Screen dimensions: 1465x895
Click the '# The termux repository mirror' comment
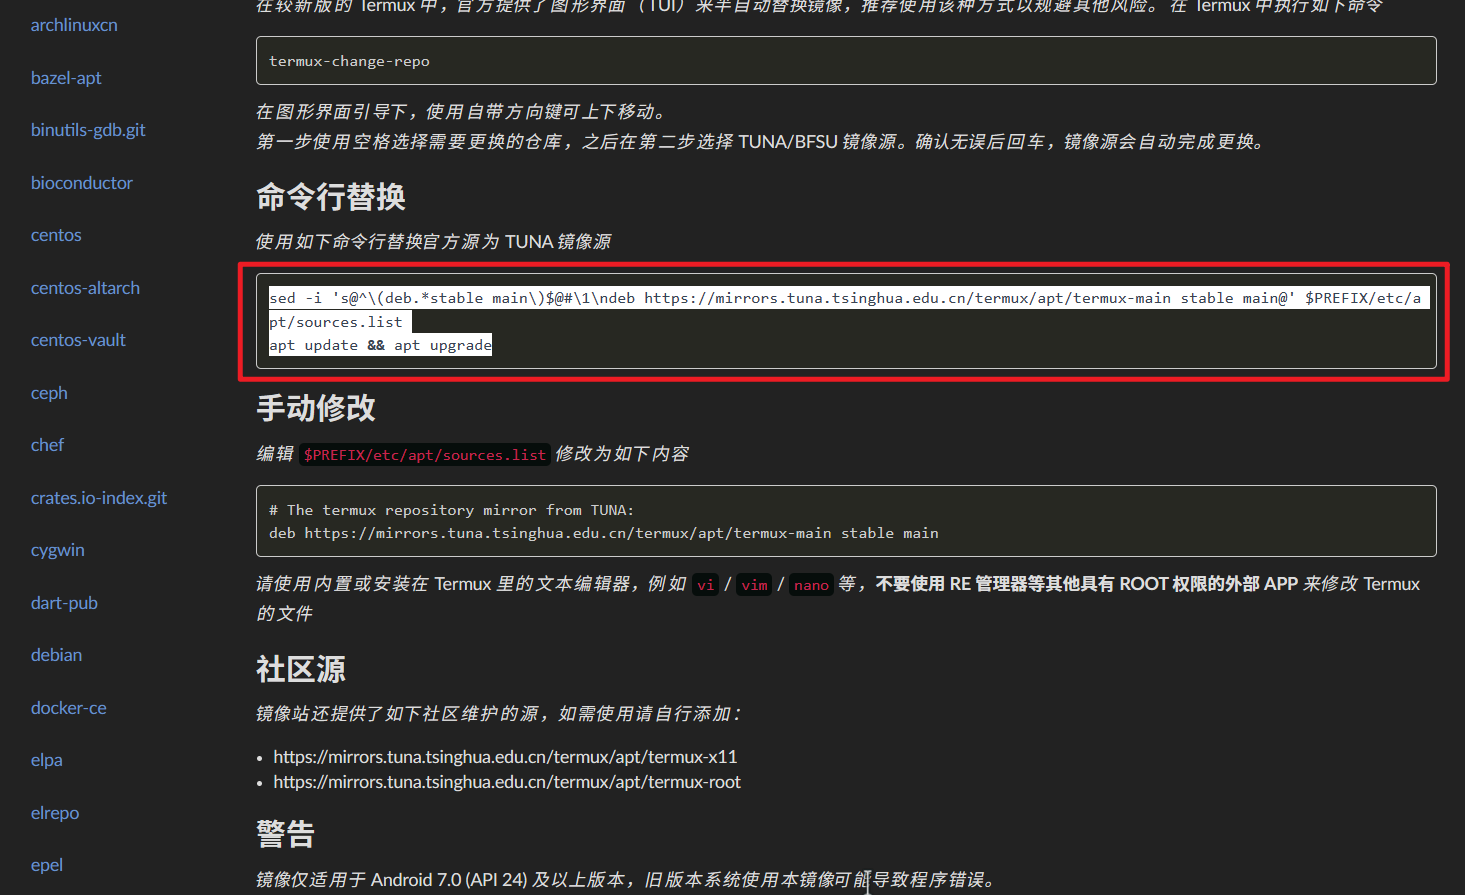451,510
